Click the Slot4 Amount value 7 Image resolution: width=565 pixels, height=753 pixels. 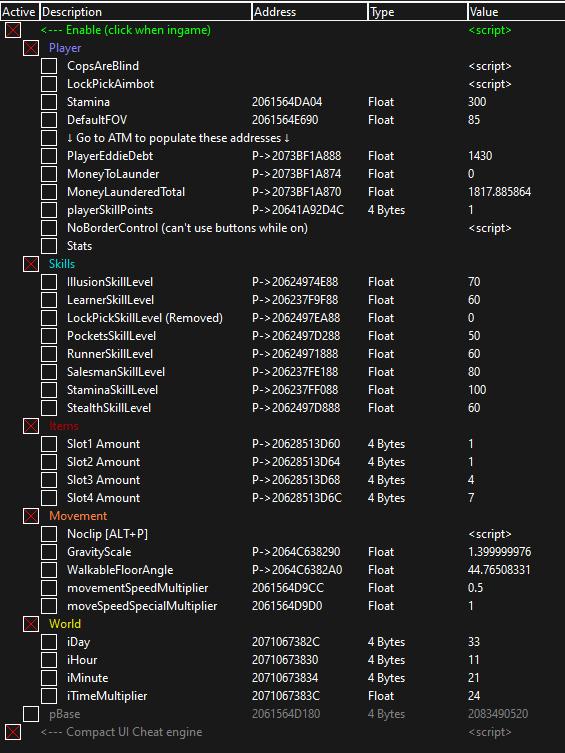pyautogui.click(x=471, y=498)
